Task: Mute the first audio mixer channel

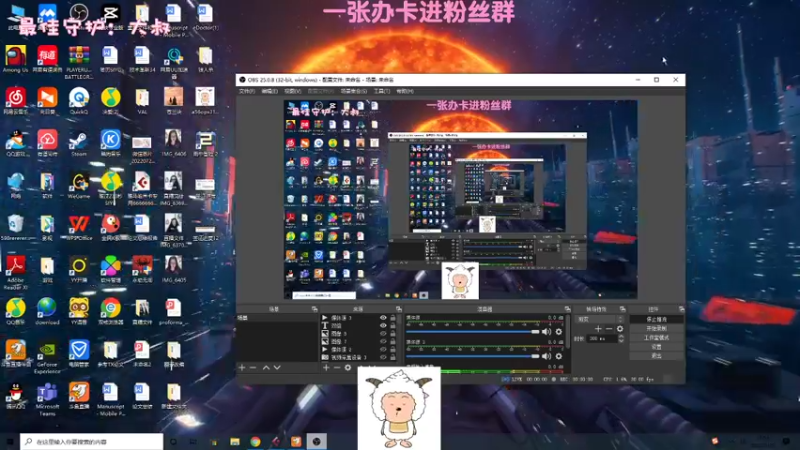Action: click(546, 332)
